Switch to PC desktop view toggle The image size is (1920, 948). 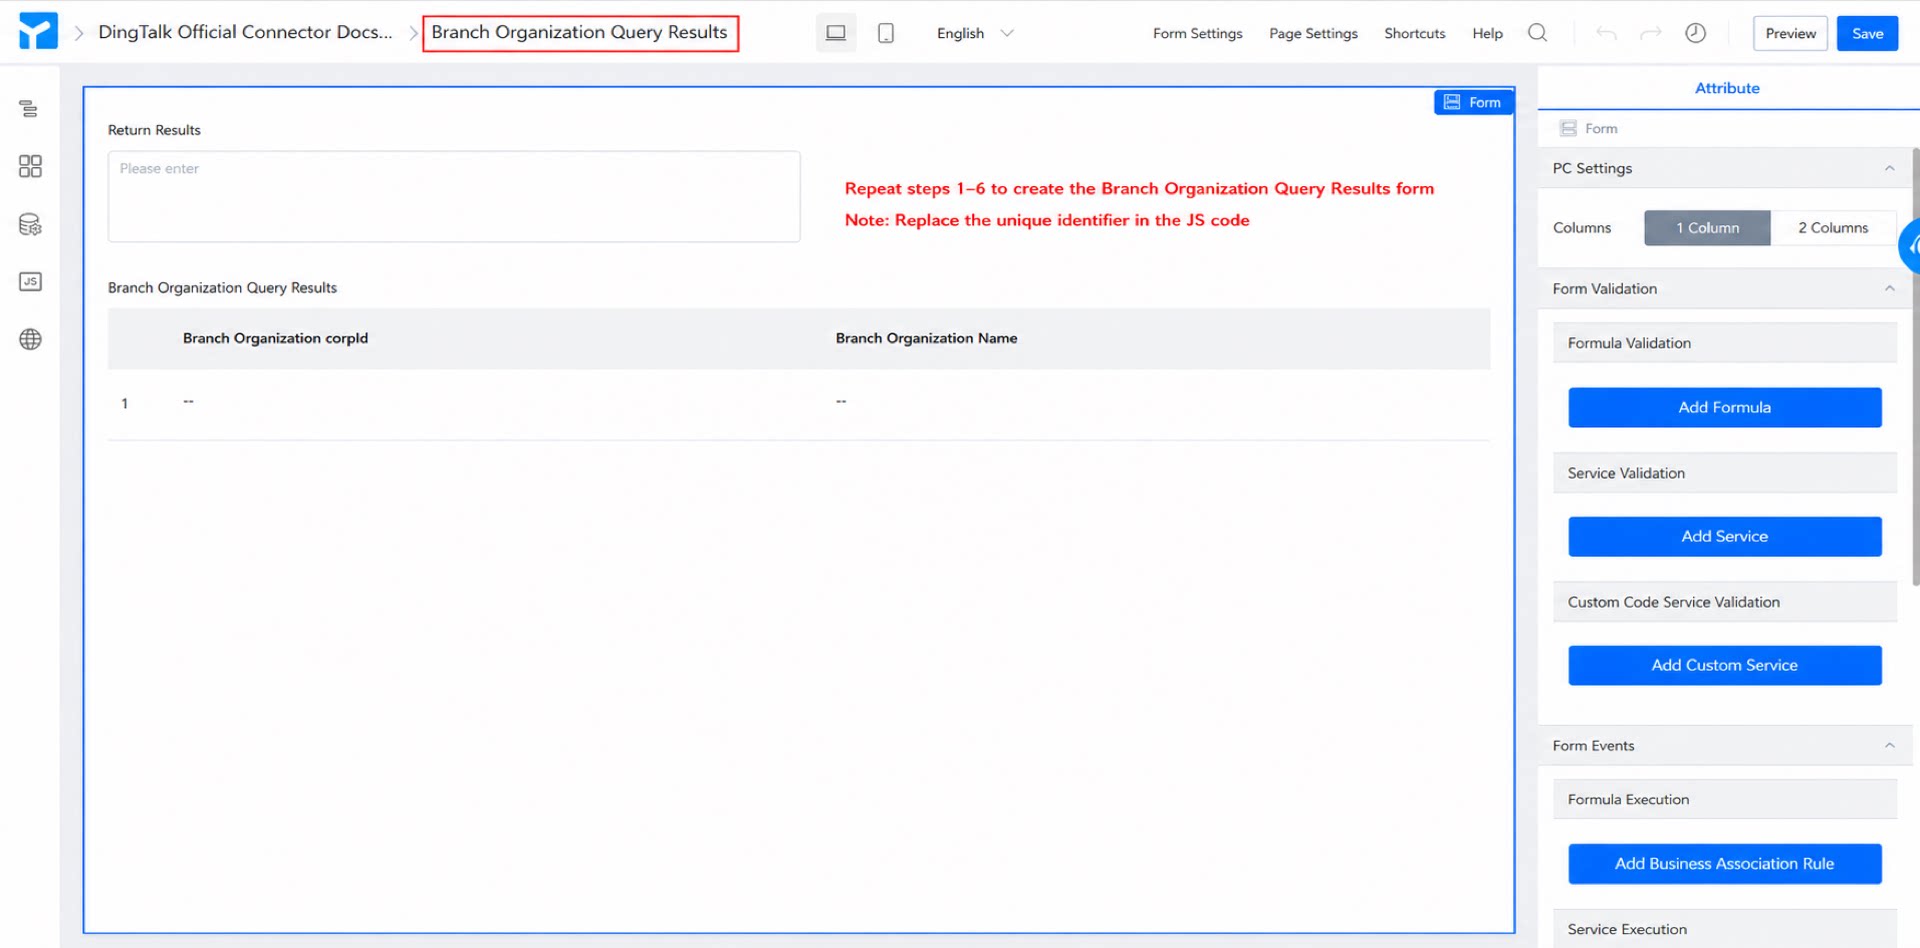[x=836, y=33]
